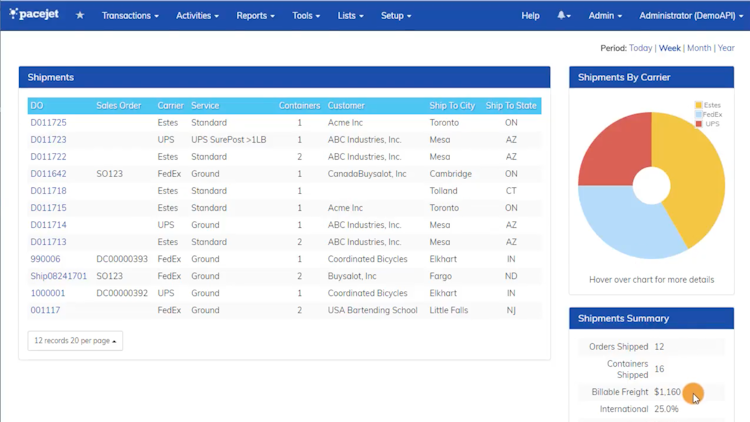Open shipment D011723

pos(48,140)
